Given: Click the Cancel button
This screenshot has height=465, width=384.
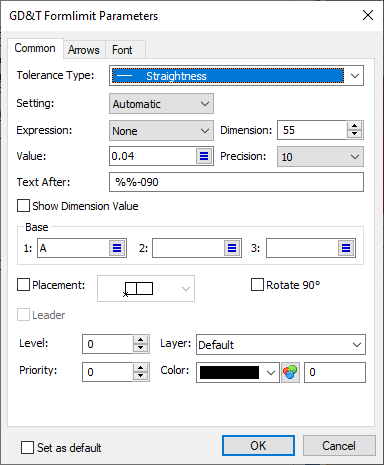Looking at the screenshot, I should pos(339,445).
